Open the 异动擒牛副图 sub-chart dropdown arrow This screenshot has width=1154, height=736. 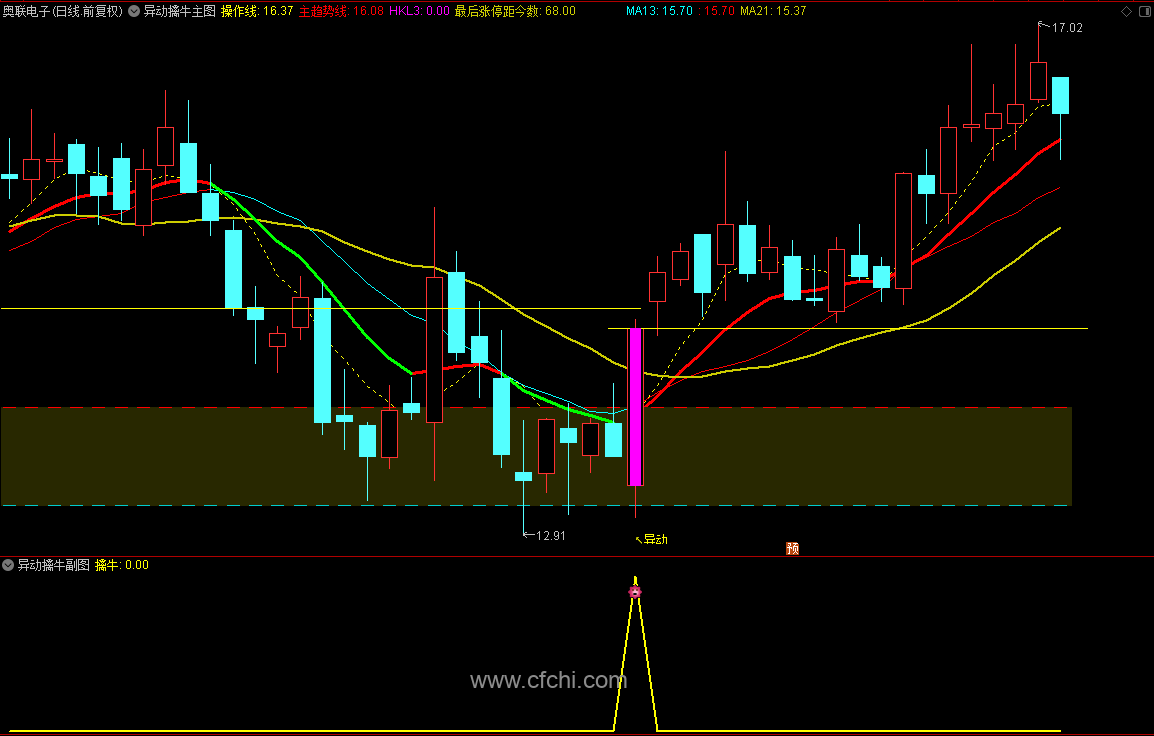[8, 565]
